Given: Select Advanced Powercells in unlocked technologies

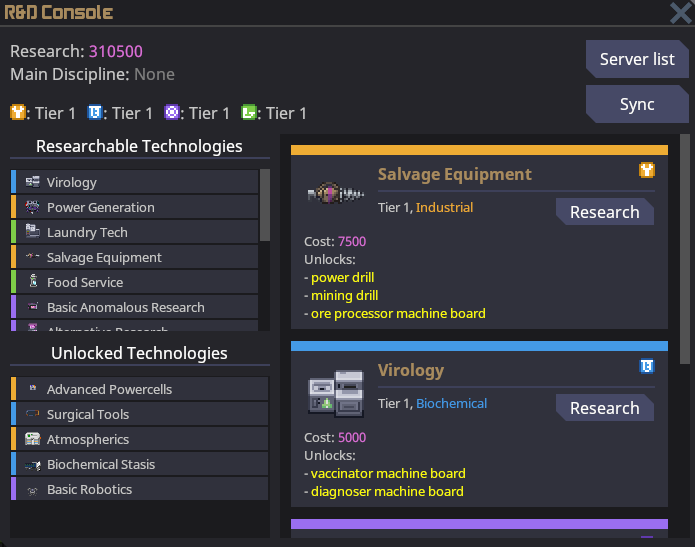Looking at the screenshot, I should click(140, 389).
